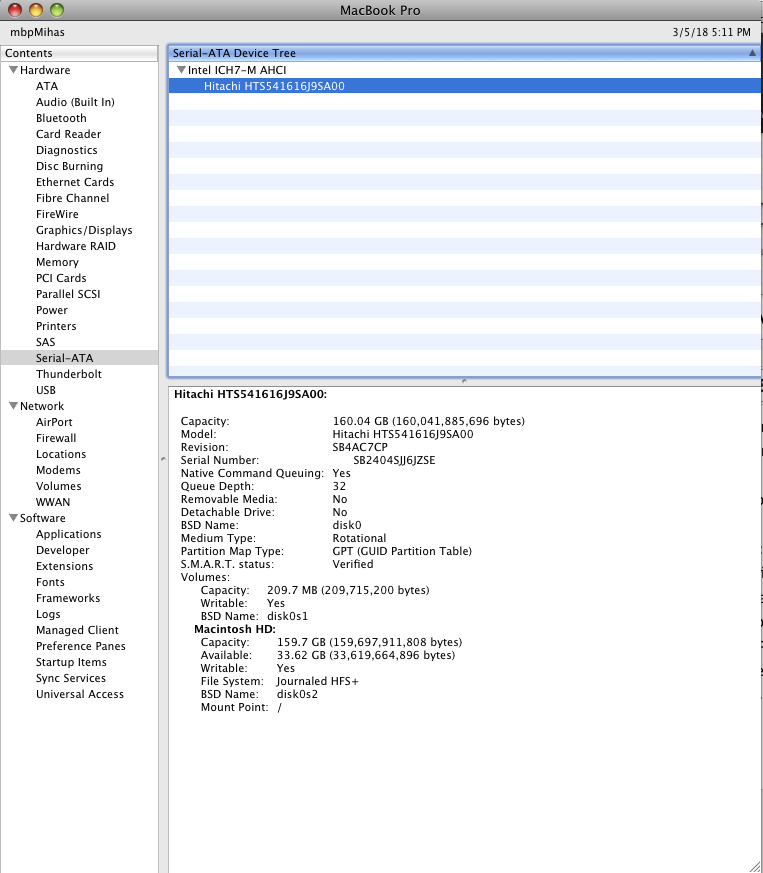Screen dimensions: 763x873
Task: Select Managed Client entry
Action: (x=77, y=630)
